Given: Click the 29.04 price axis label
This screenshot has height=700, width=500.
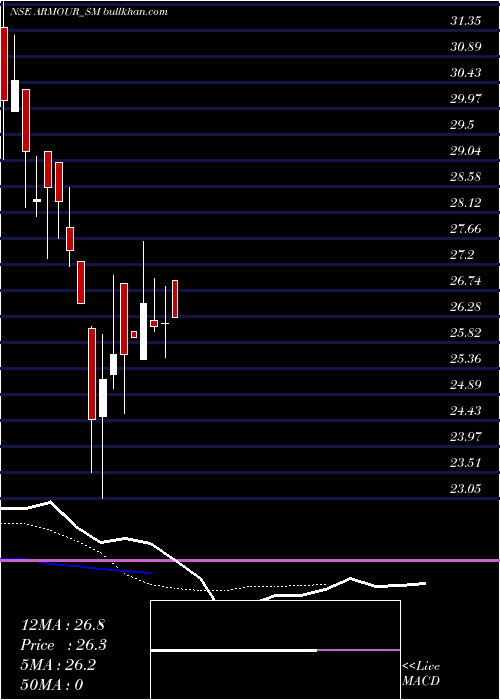Looking at the screenshot, I should pyautogui.click(x=466, y=150).
